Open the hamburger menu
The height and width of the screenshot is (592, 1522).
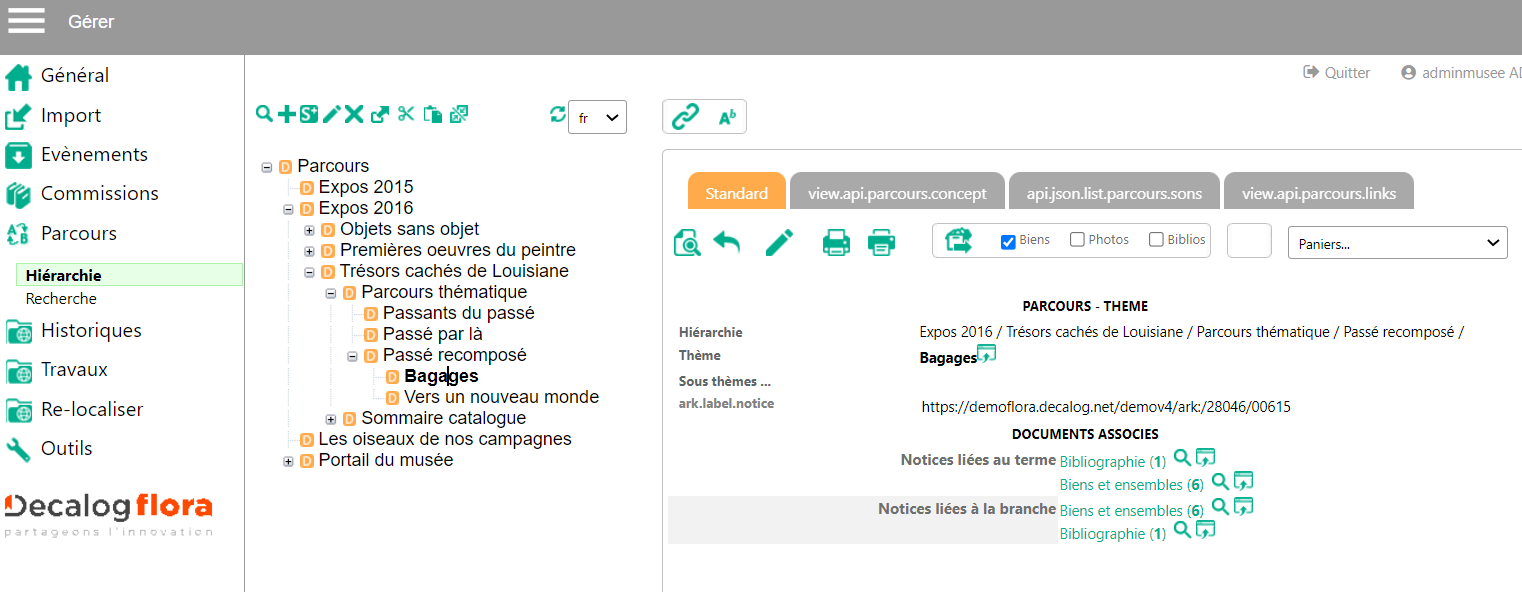[x=27, y=21]
